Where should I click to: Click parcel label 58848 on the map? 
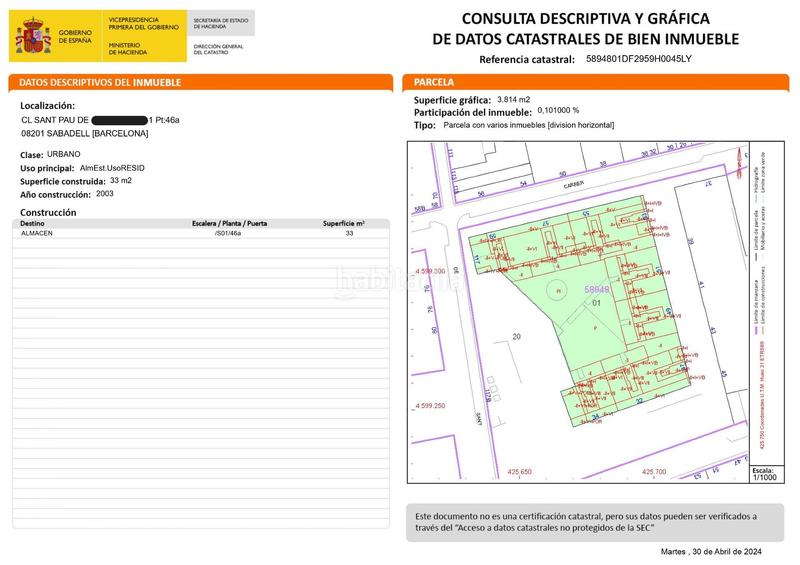click(597, 287)
